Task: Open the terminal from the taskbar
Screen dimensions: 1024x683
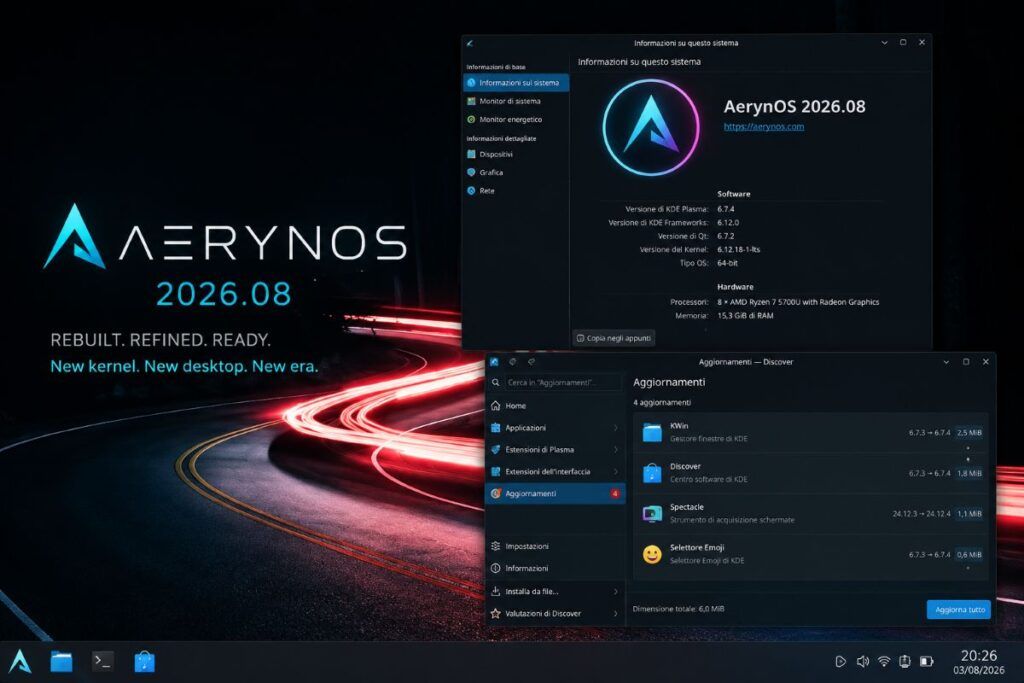Action: tap(103, 661)
